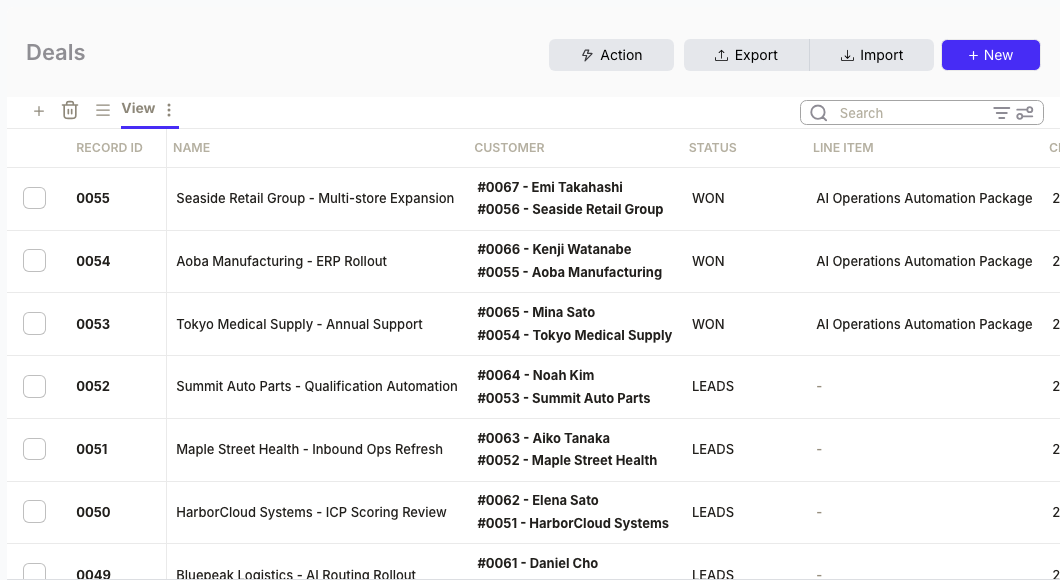Open the Action menu
The height and width of the screenshot is (580, 1060).
click(611, 55)
